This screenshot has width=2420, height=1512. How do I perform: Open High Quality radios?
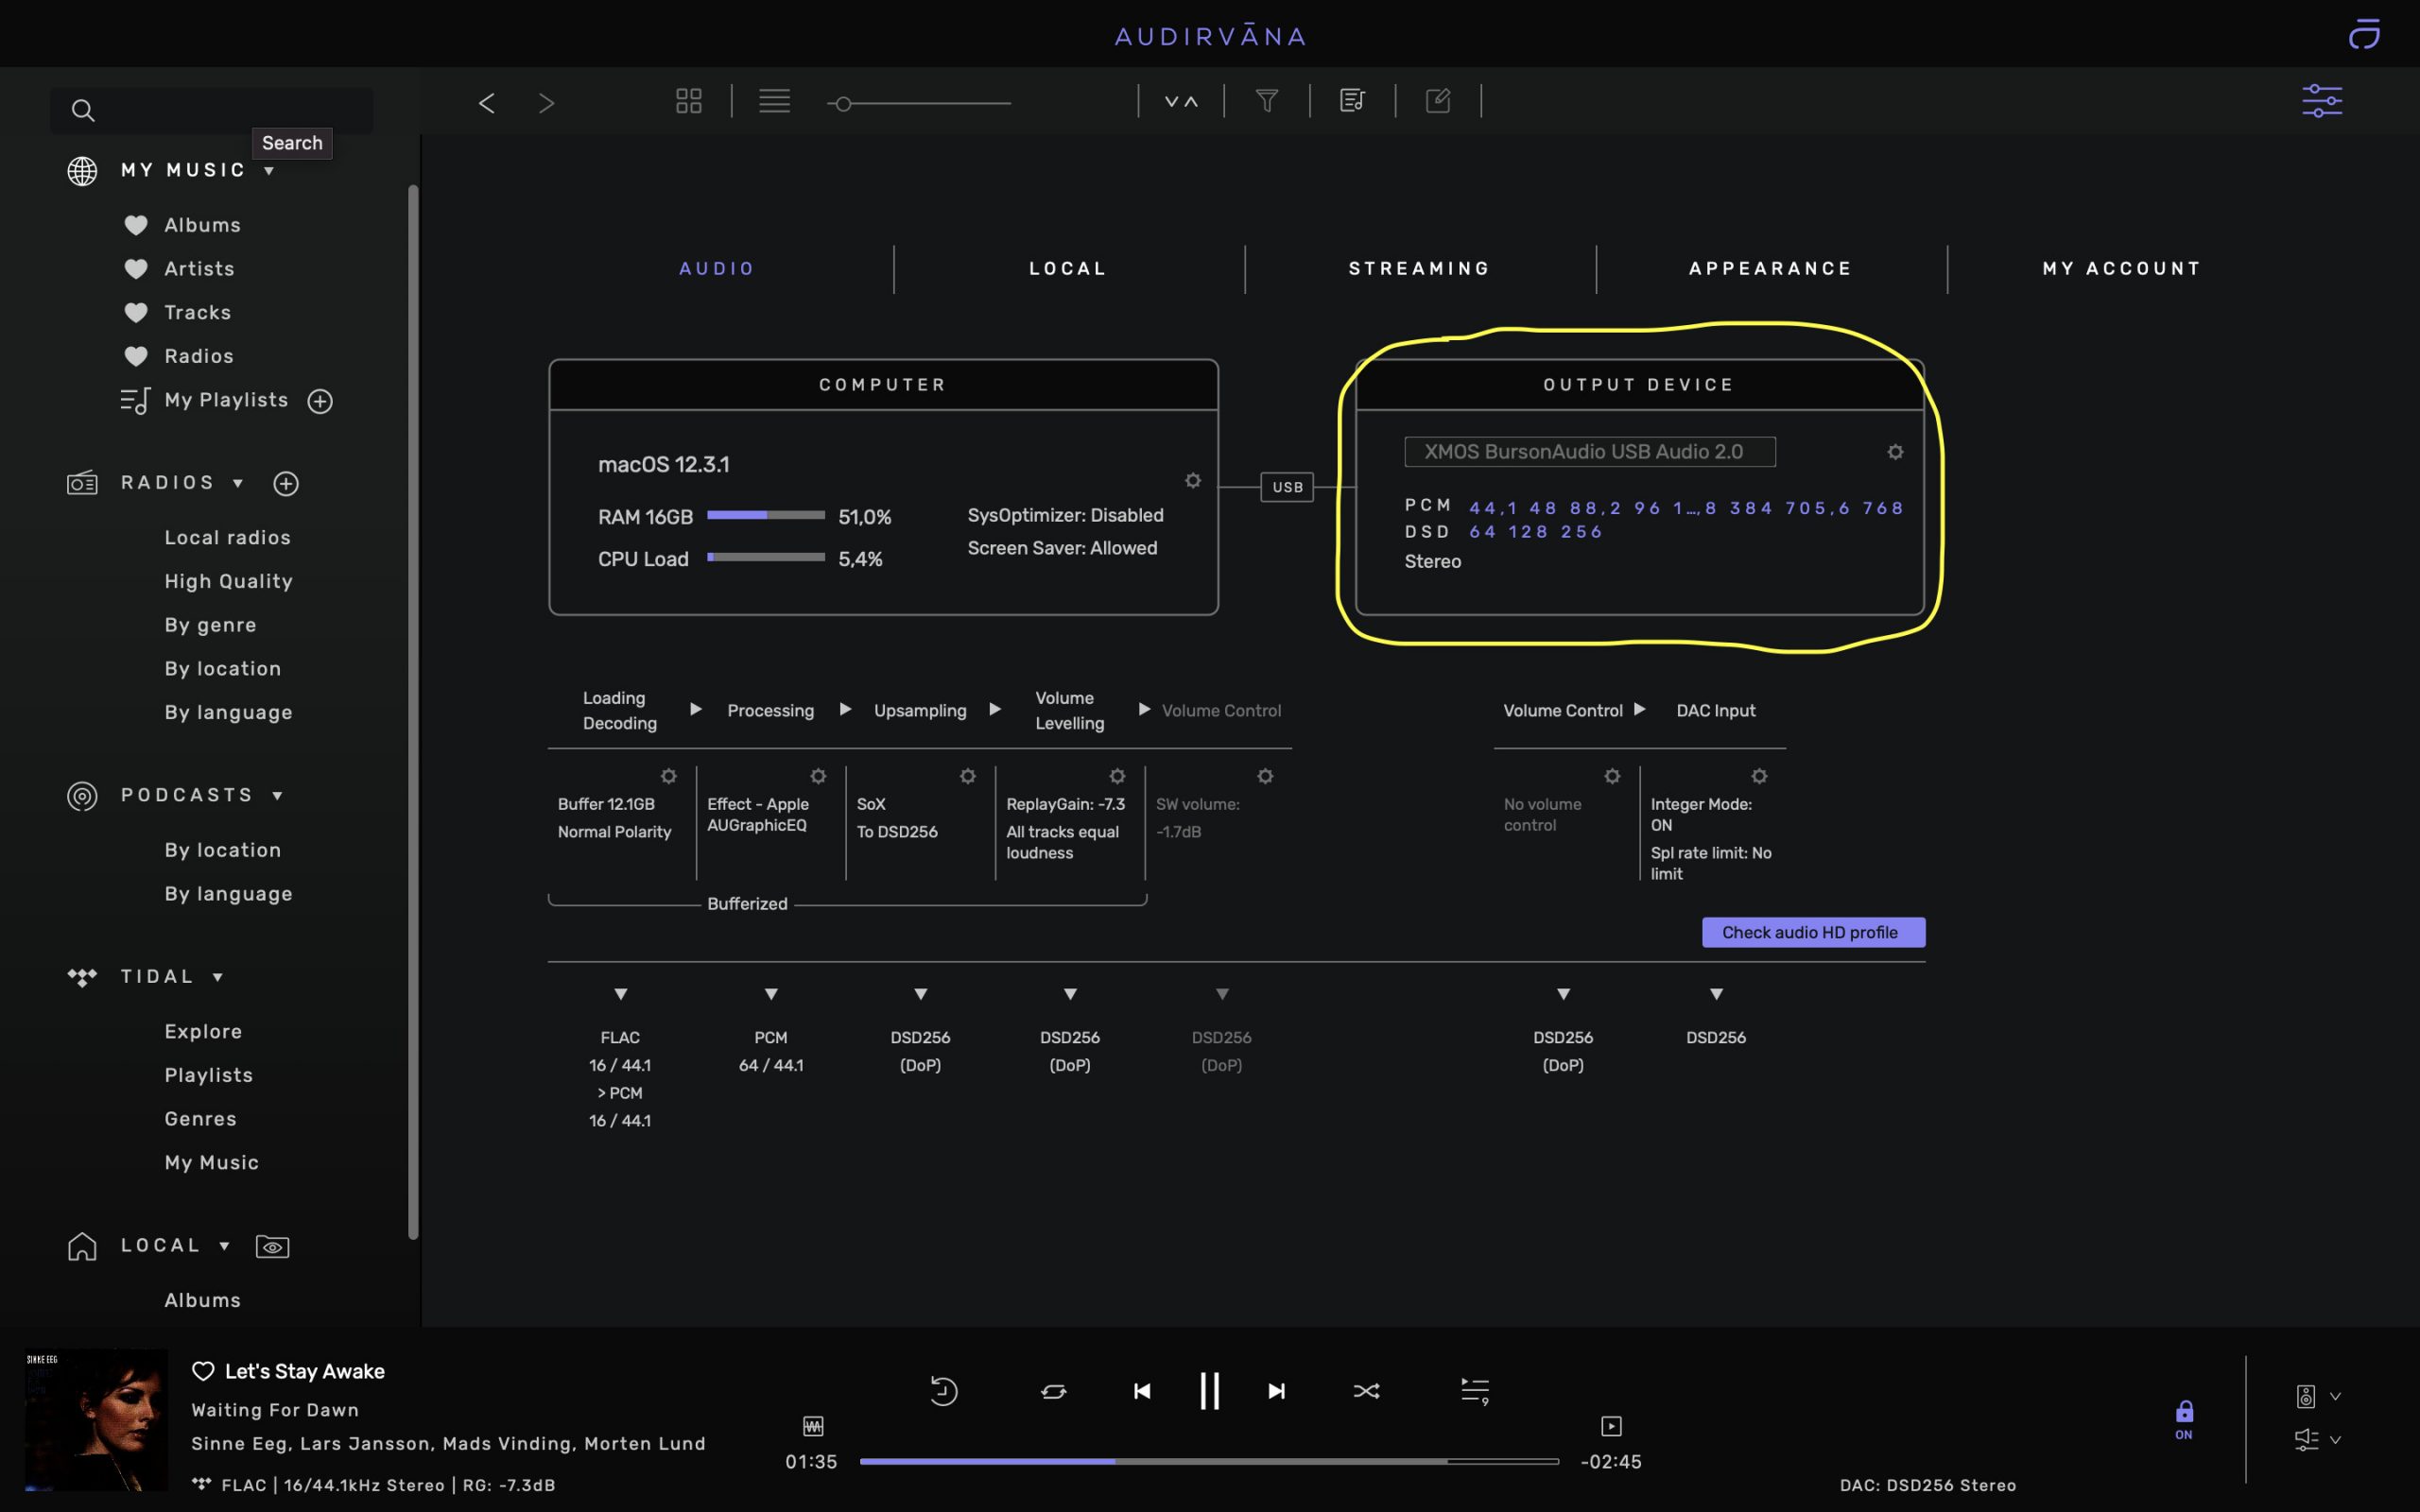pos(228,582)
